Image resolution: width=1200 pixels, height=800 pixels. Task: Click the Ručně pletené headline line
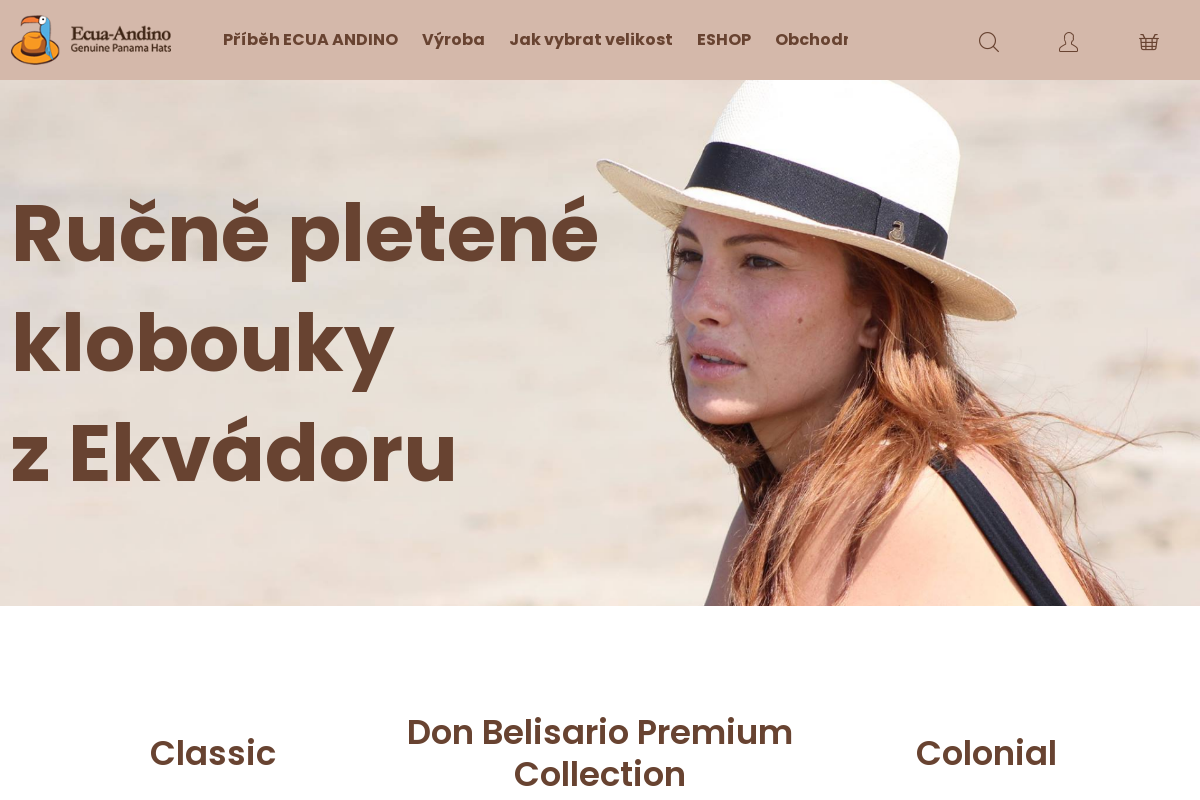pos(305,235)
